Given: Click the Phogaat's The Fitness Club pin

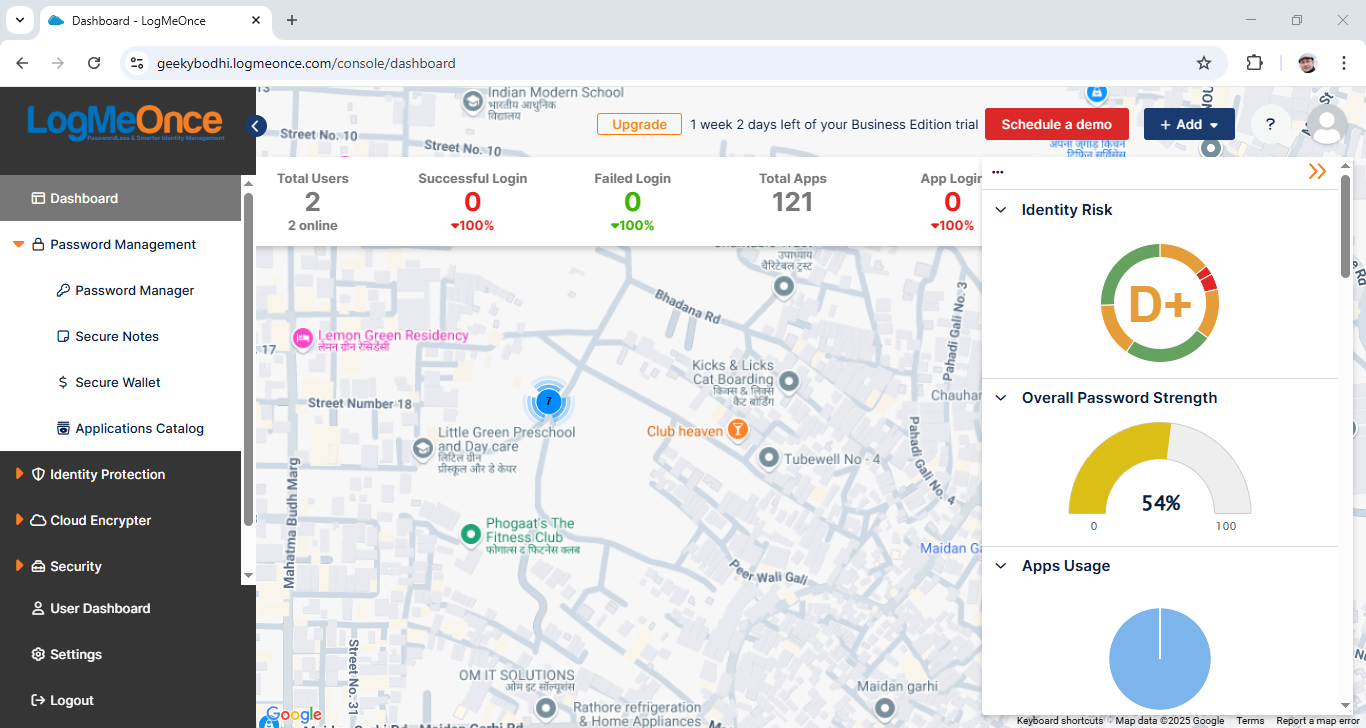Looking at the screenshot, I should click(x=471, y=535).
